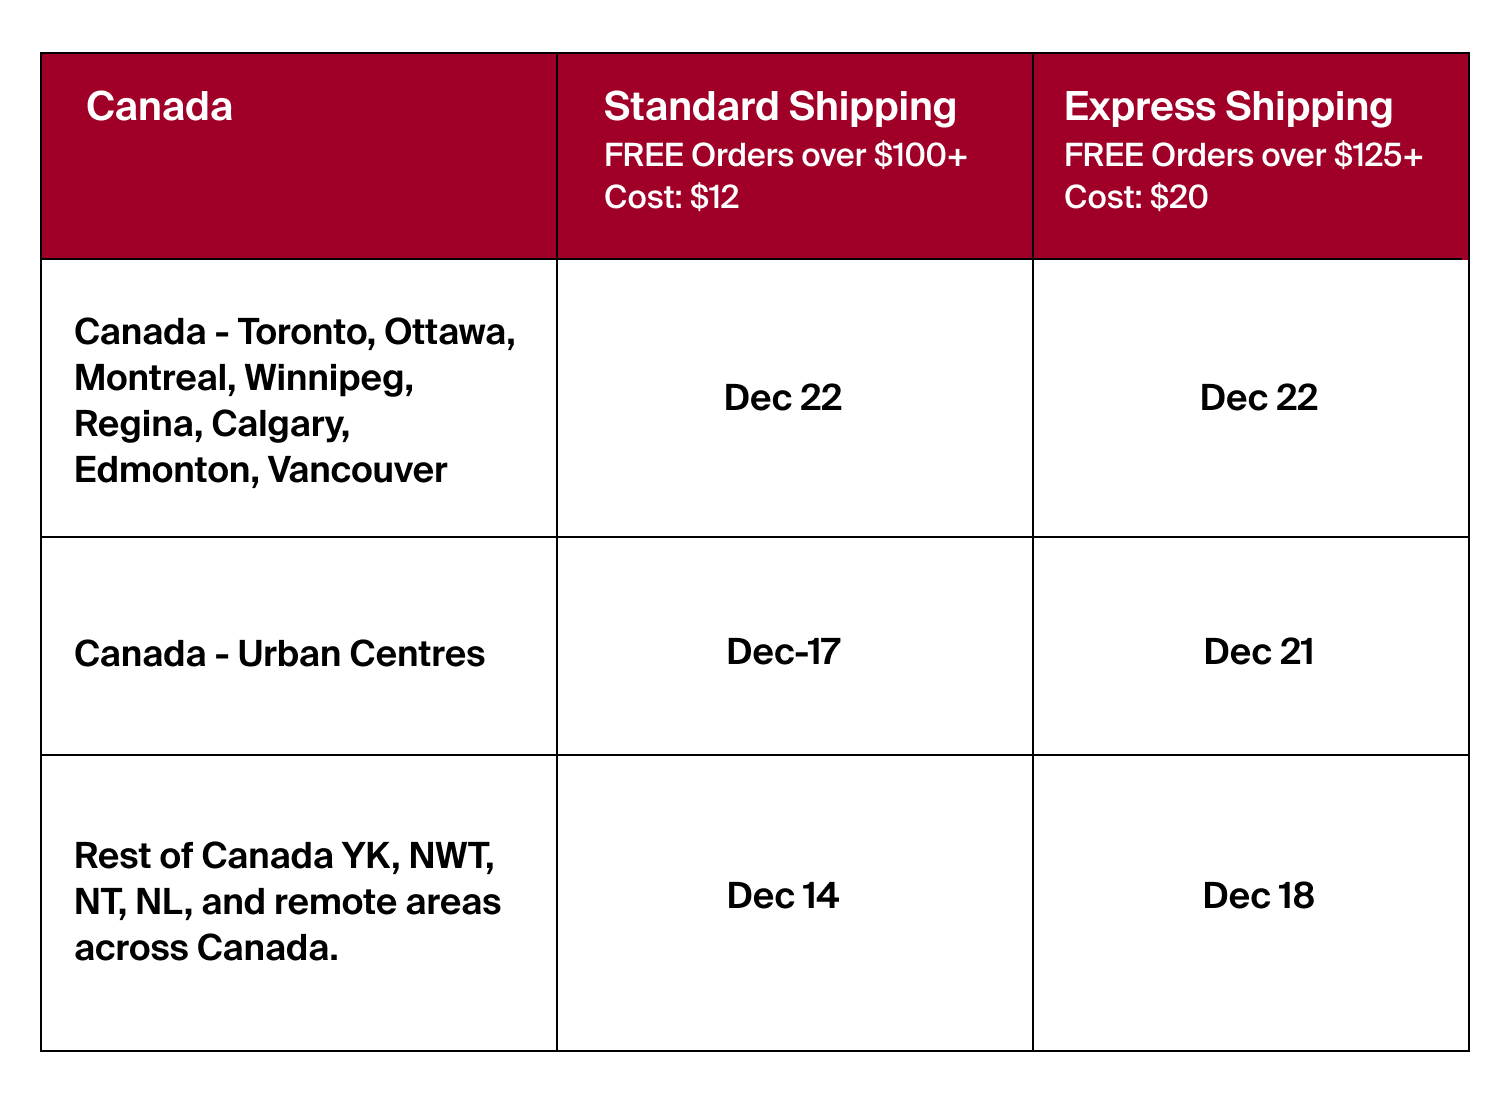This screenshot has width=1510, height=1104.
Task: Click the Cost: $12 label
Action: click(x=671, y=196)
